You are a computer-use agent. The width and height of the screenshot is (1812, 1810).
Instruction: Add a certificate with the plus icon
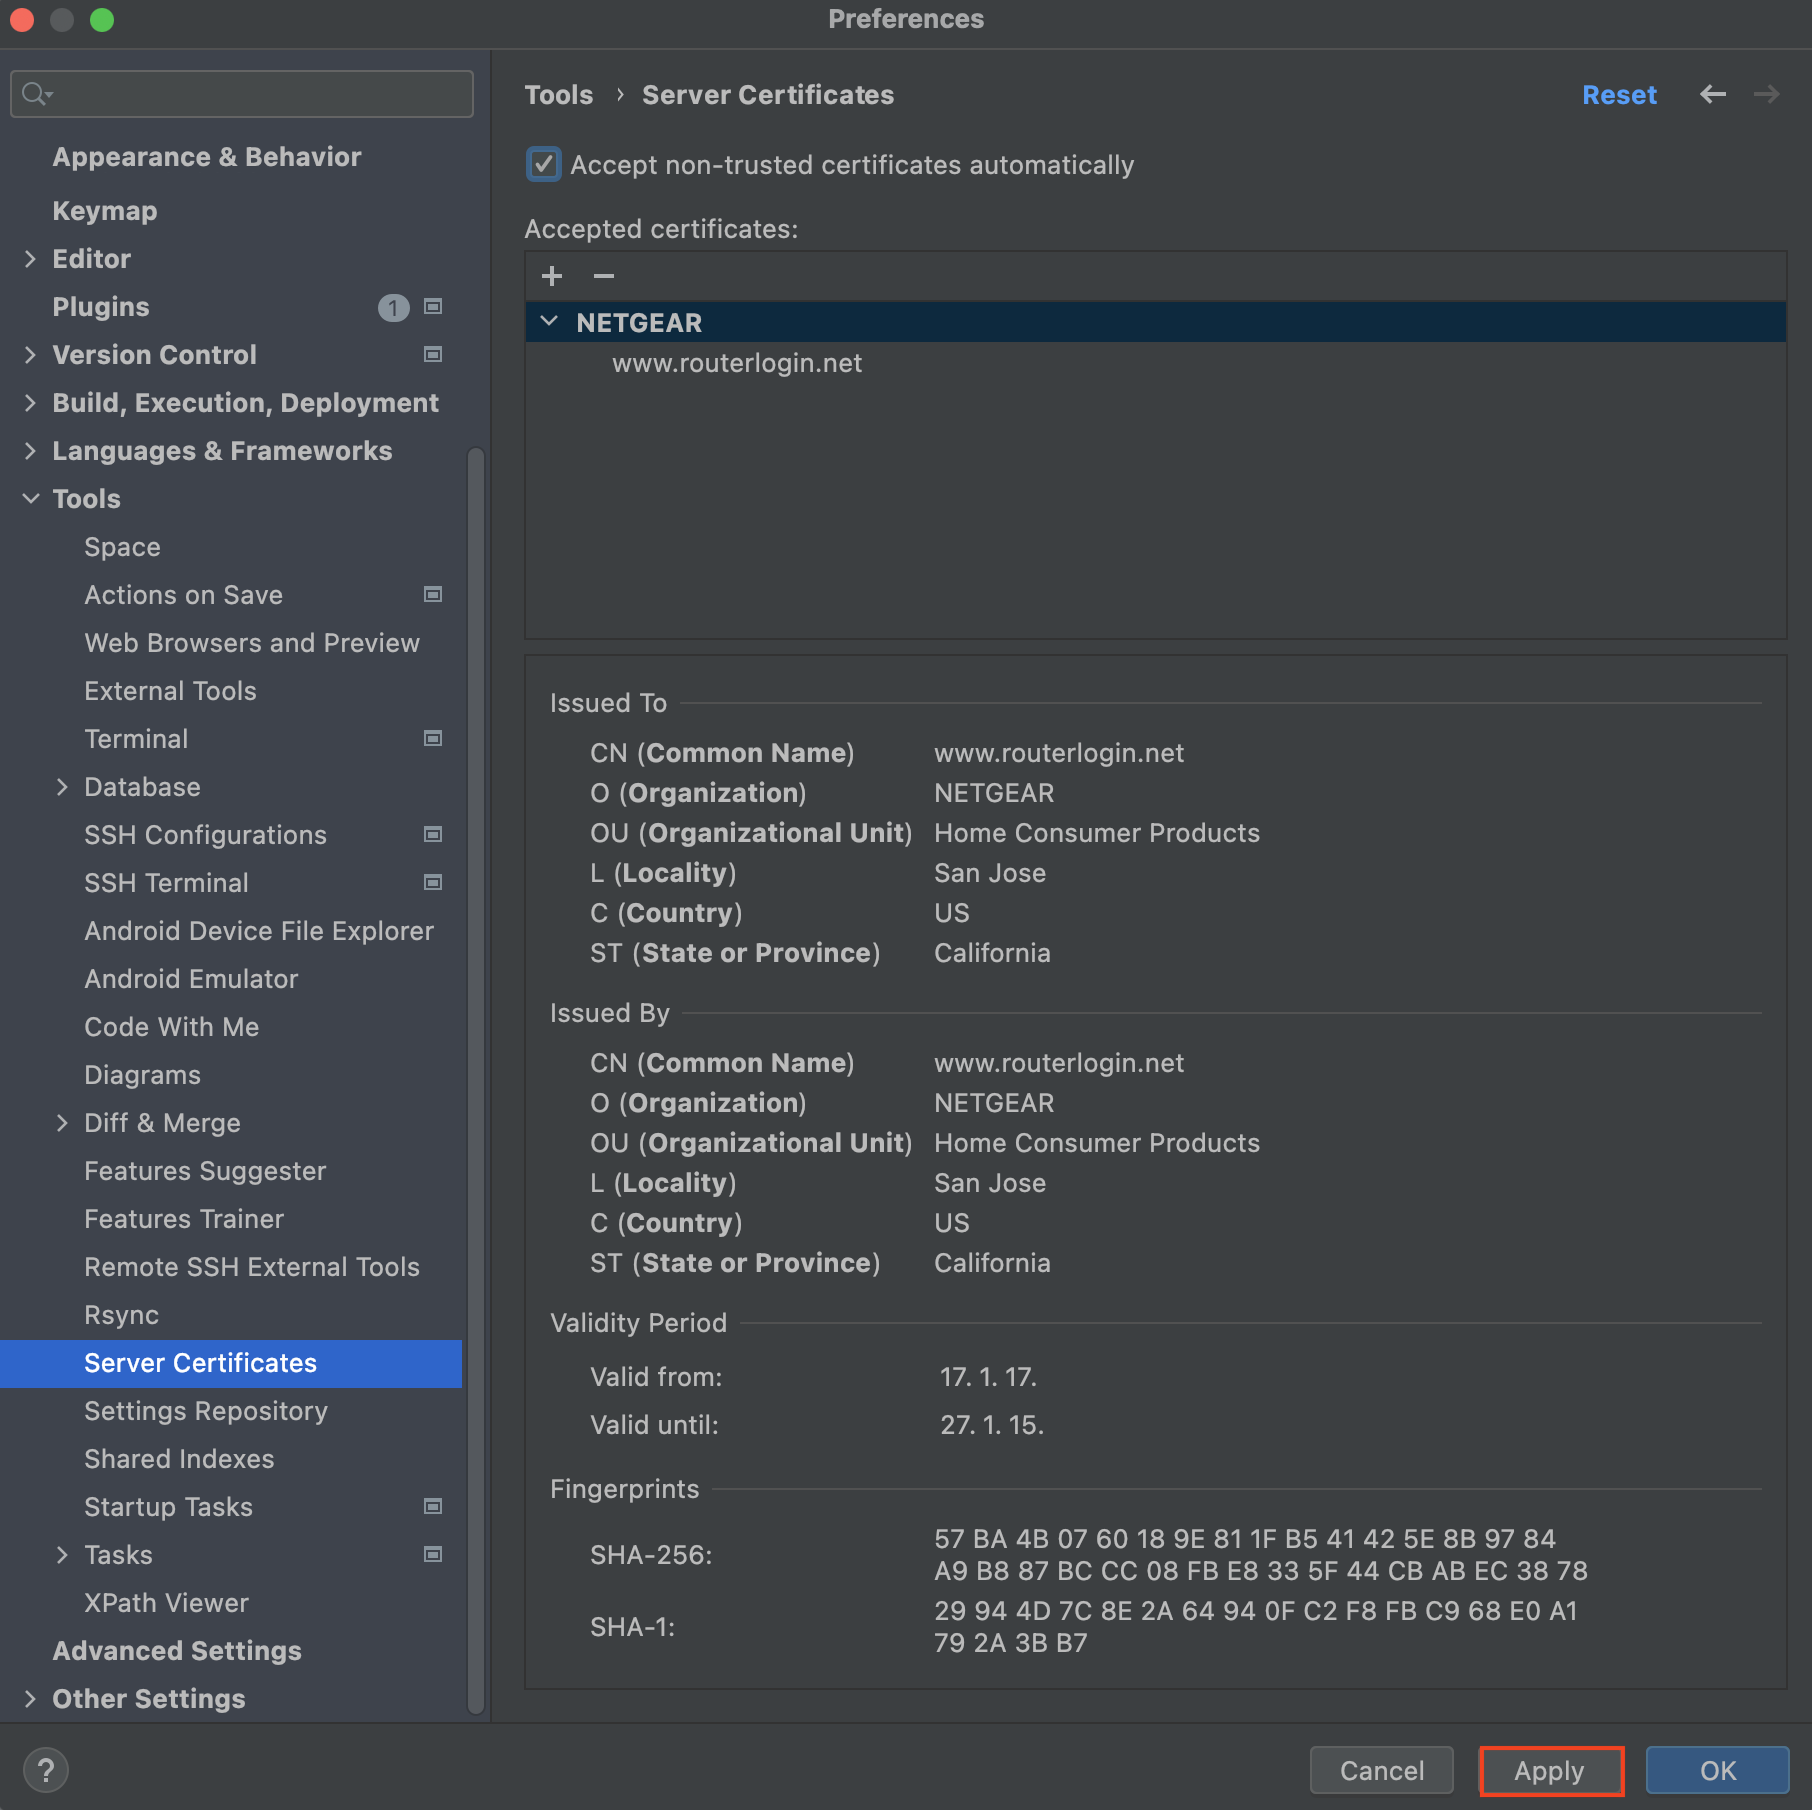[x=552, y=276]
